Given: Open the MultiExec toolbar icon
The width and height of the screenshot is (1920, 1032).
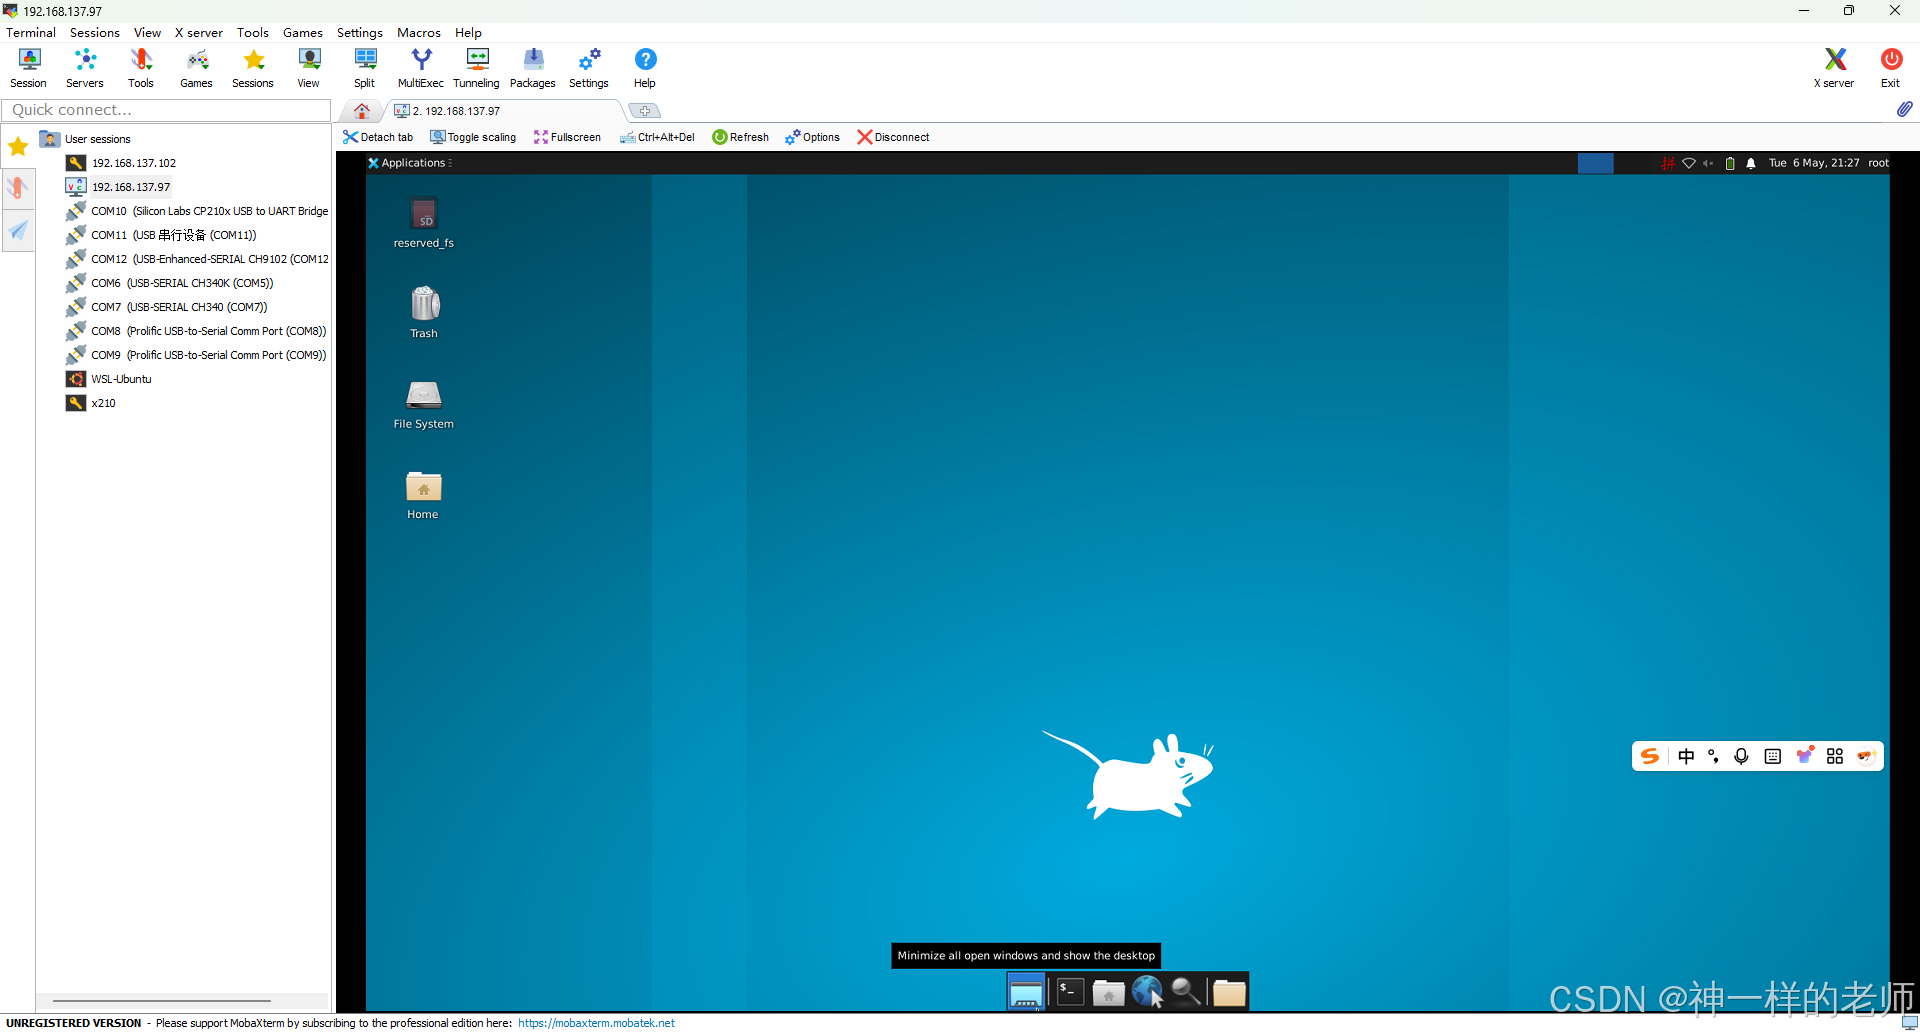Looking at the screenshot, I should click(421, 68).
